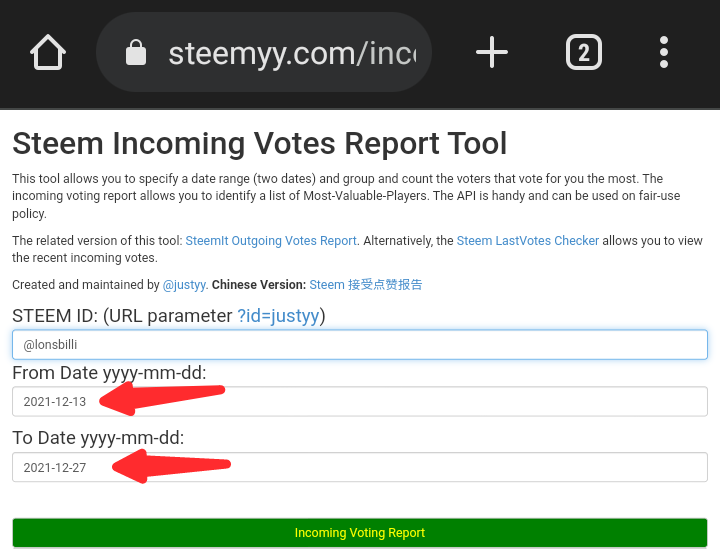Follow the ?id=justyy parameter link
The width and height of the screenshot is (720, 549).
coord(278,316)
